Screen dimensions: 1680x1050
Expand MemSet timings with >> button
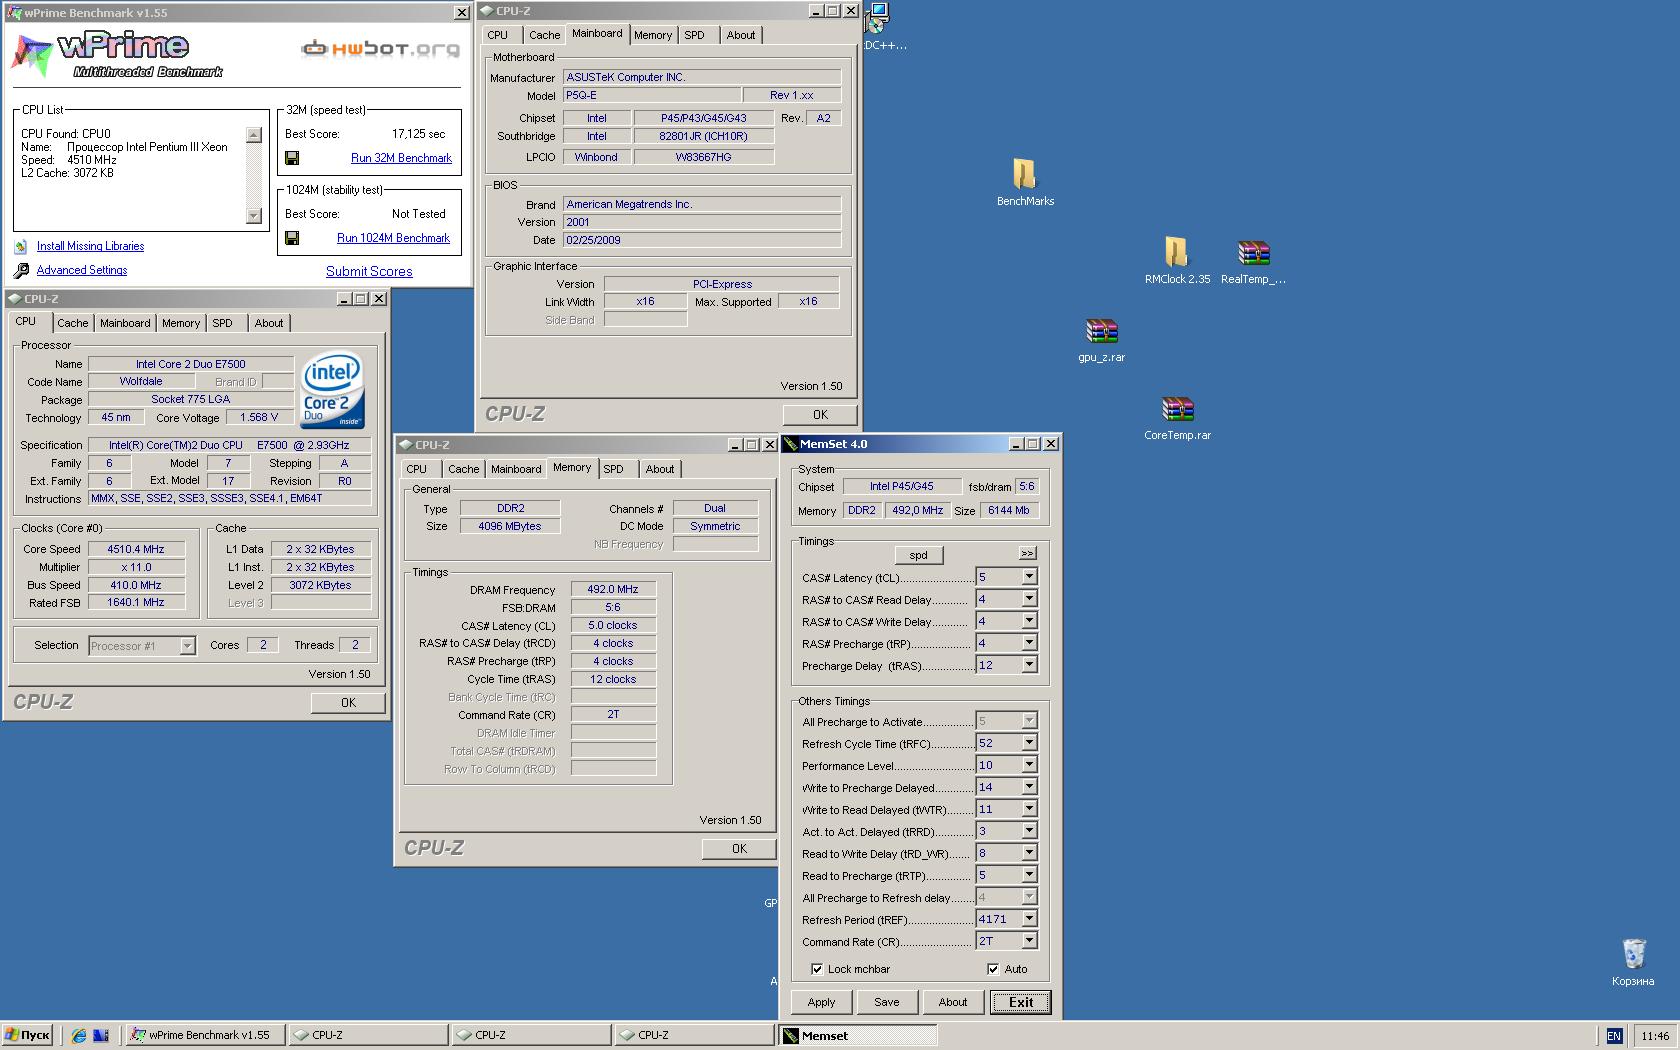(1027, 553)
